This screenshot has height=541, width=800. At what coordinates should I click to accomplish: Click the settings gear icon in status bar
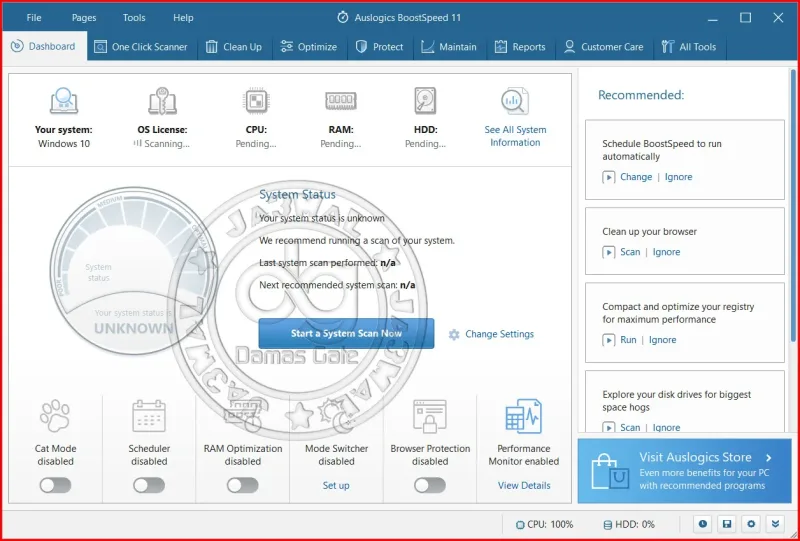coord(751,524)
